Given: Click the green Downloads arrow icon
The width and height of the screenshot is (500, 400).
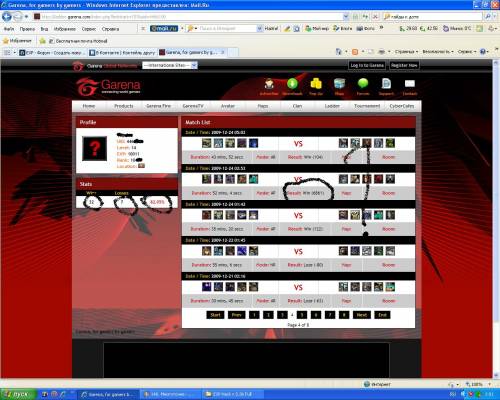Looking at the screenshot, I should (x=292, y=84).
